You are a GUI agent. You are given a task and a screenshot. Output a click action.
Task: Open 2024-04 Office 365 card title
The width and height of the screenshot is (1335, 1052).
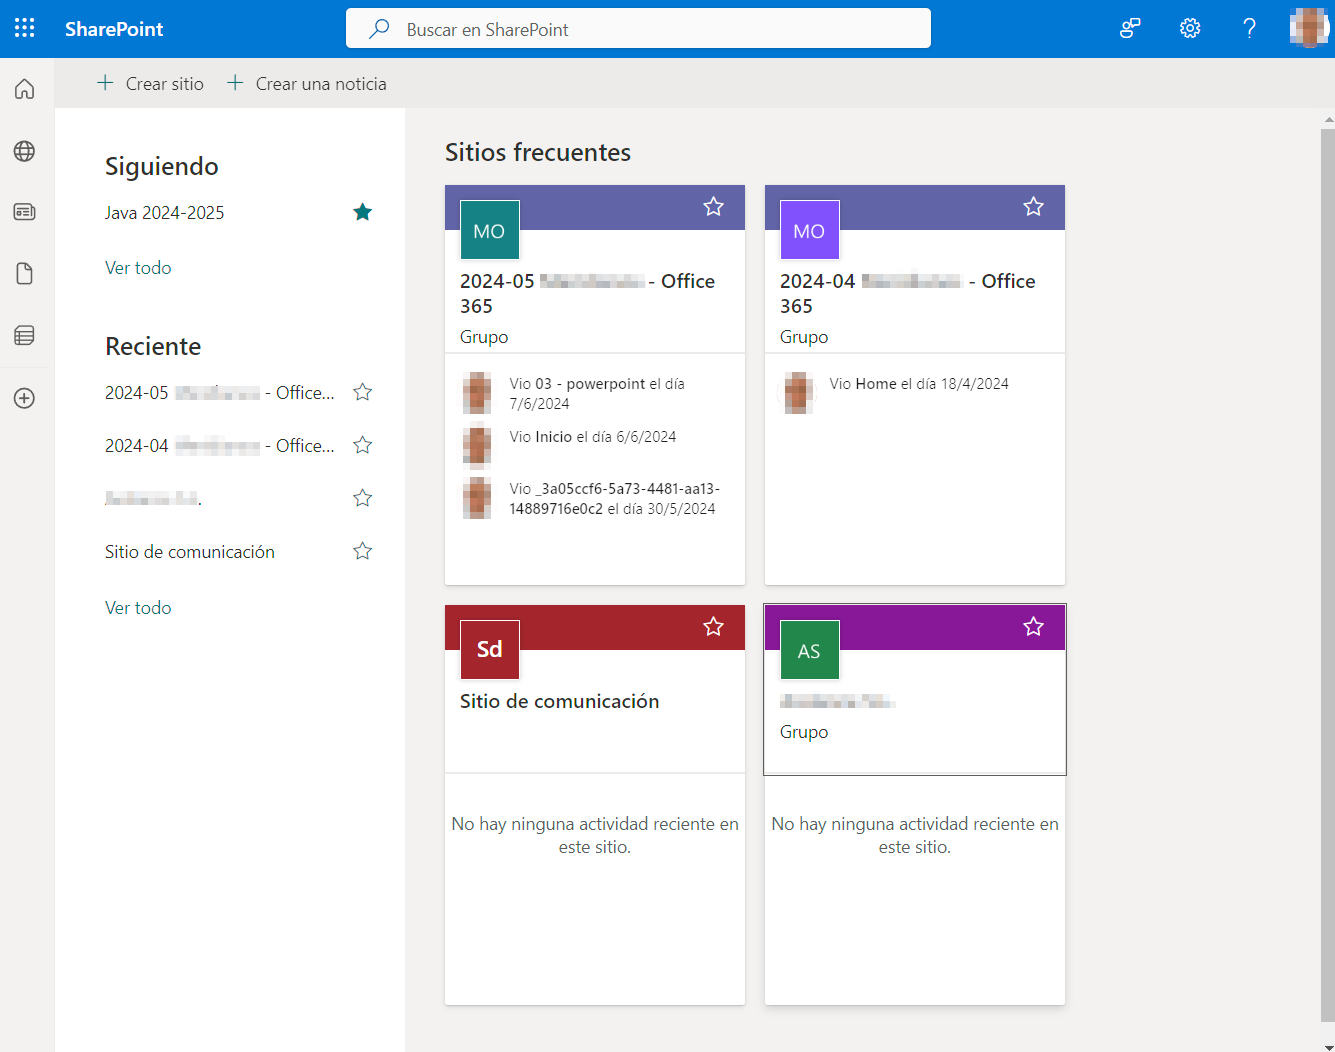pyautogui.click(x=908, y=293)
